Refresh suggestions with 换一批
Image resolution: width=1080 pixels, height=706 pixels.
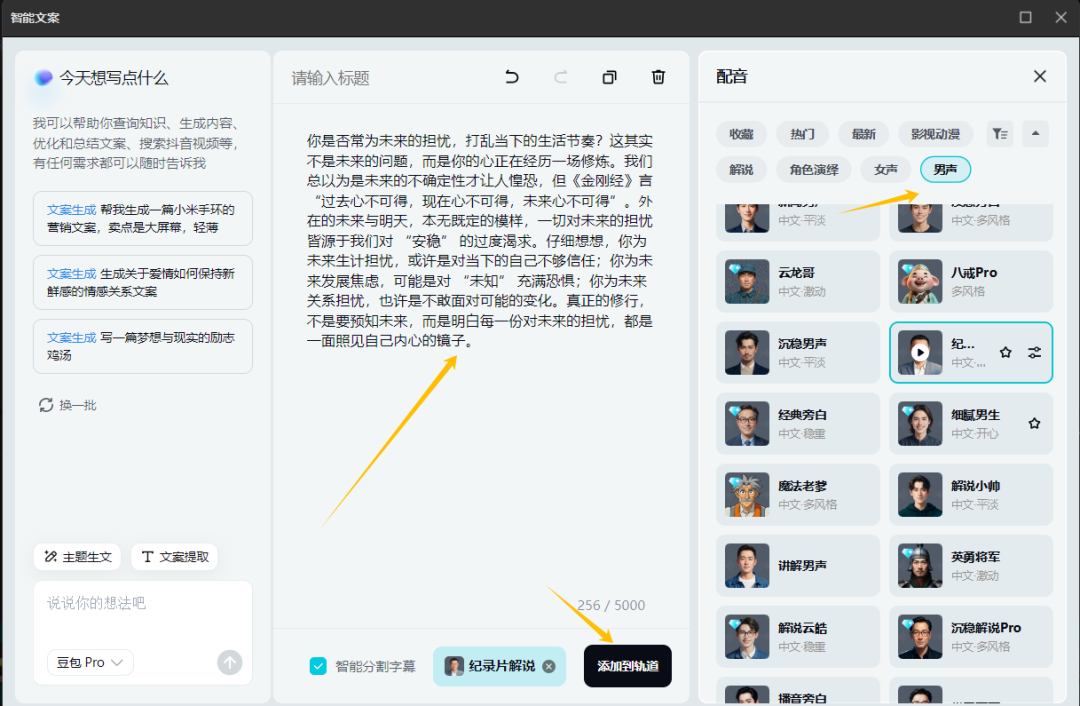68,405
